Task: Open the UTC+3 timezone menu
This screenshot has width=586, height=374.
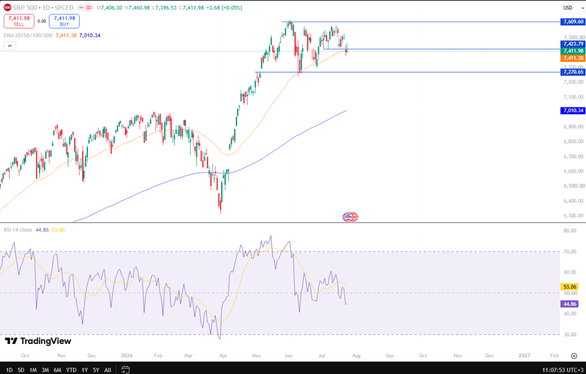Action: [563, 370]
